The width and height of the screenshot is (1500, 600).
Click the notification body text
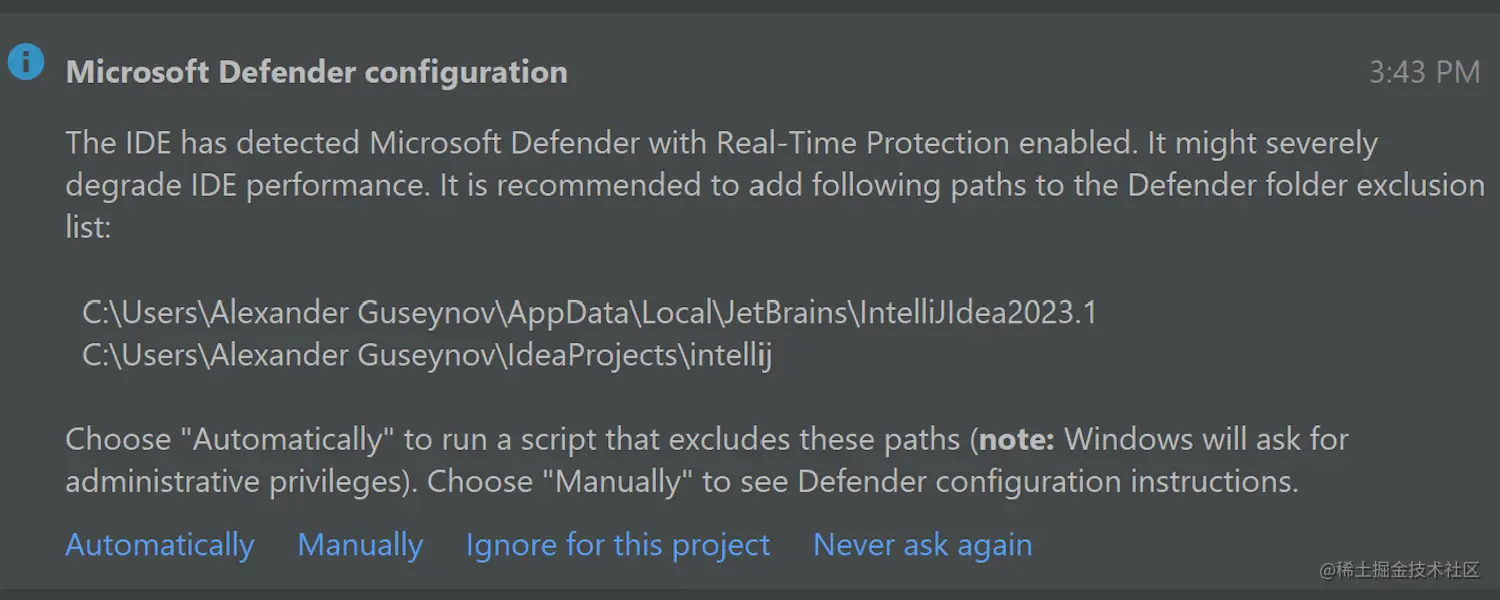[x=700, y=184]
